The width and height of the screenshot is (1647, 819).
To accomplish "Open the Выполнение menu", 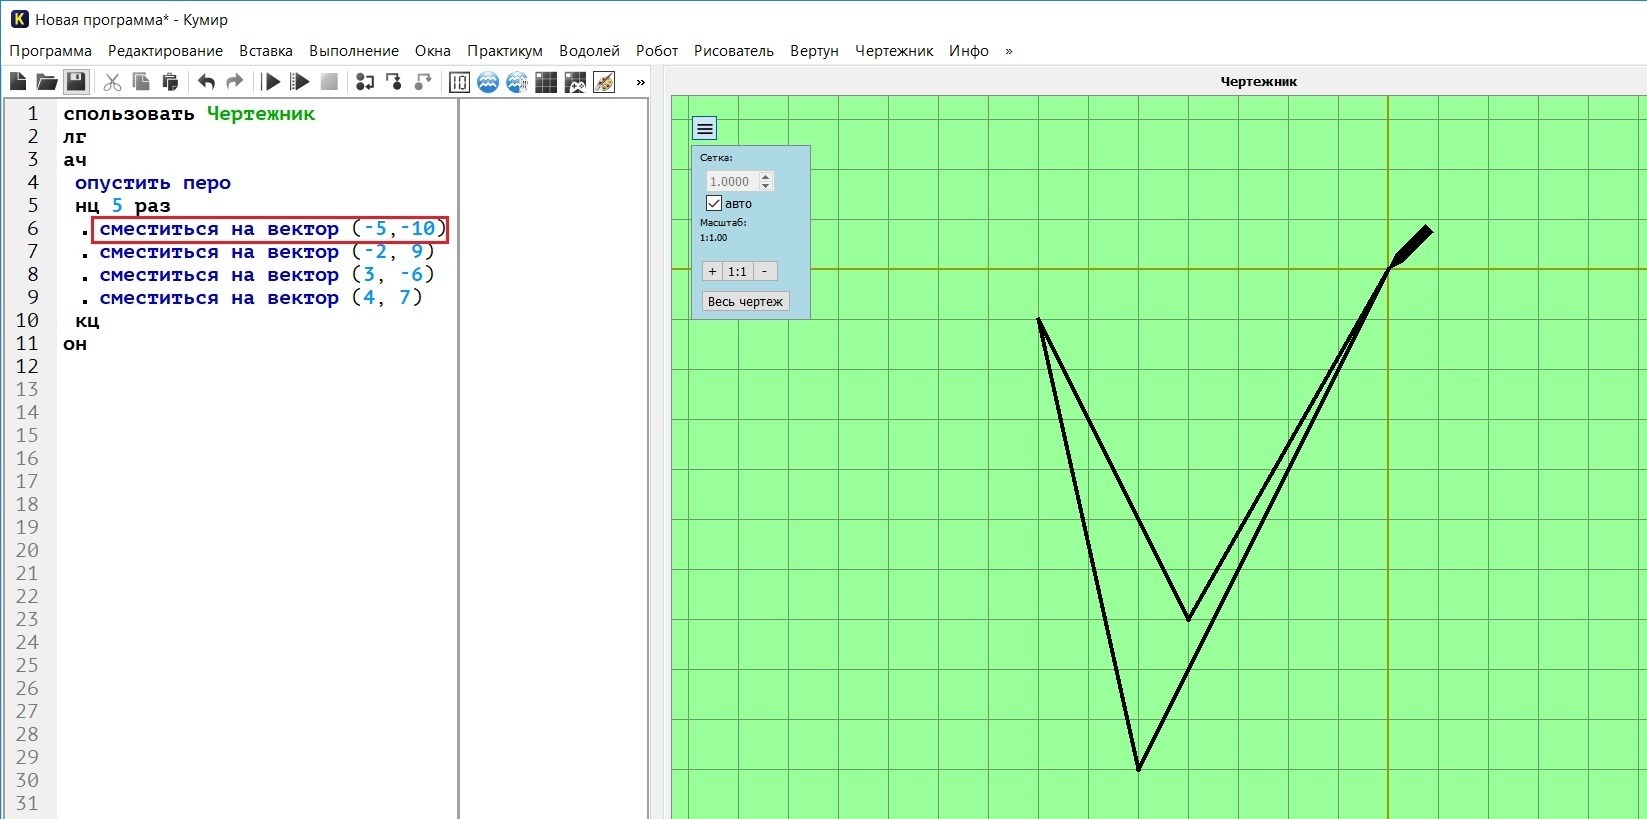I will 354,51.
